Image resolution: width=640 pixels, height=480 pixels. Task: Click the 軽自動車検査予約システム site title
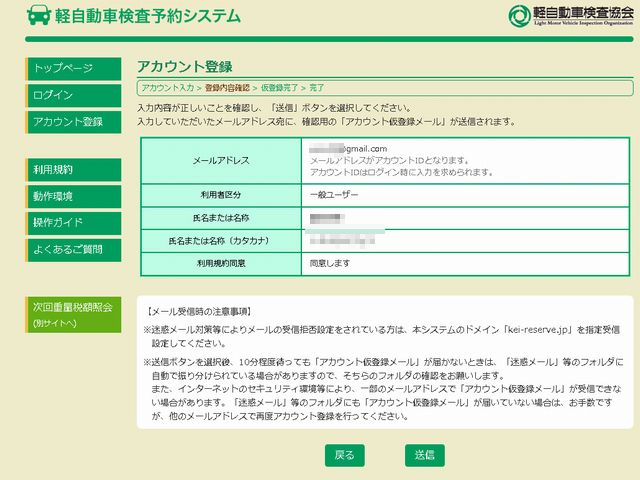point(148,16)
